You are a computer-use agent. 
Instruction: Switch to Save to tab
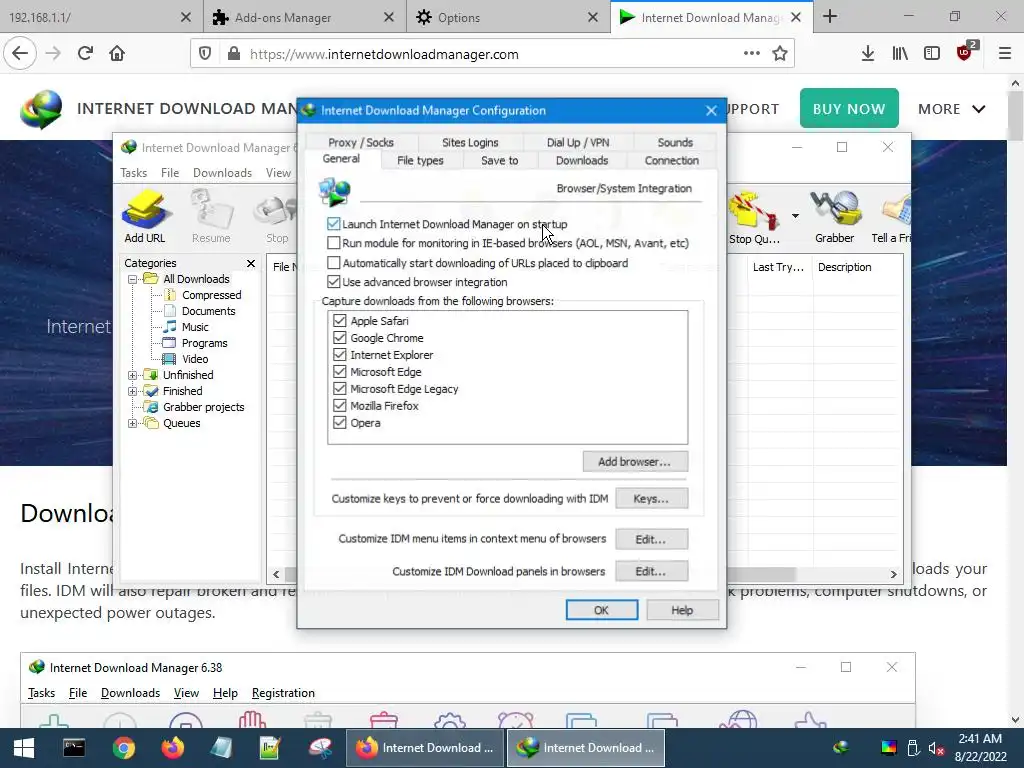click(x=500, y=161)
